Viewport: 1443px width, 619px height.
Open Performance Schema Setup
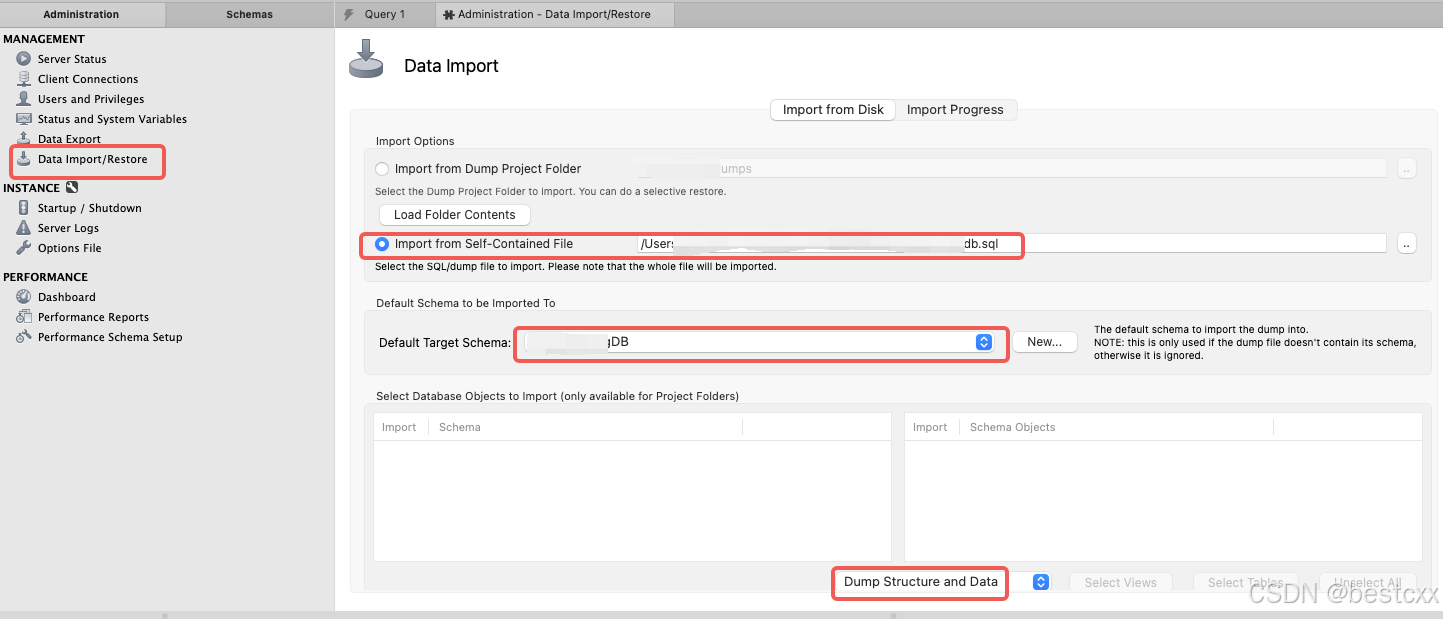click(x=110, y=337)
